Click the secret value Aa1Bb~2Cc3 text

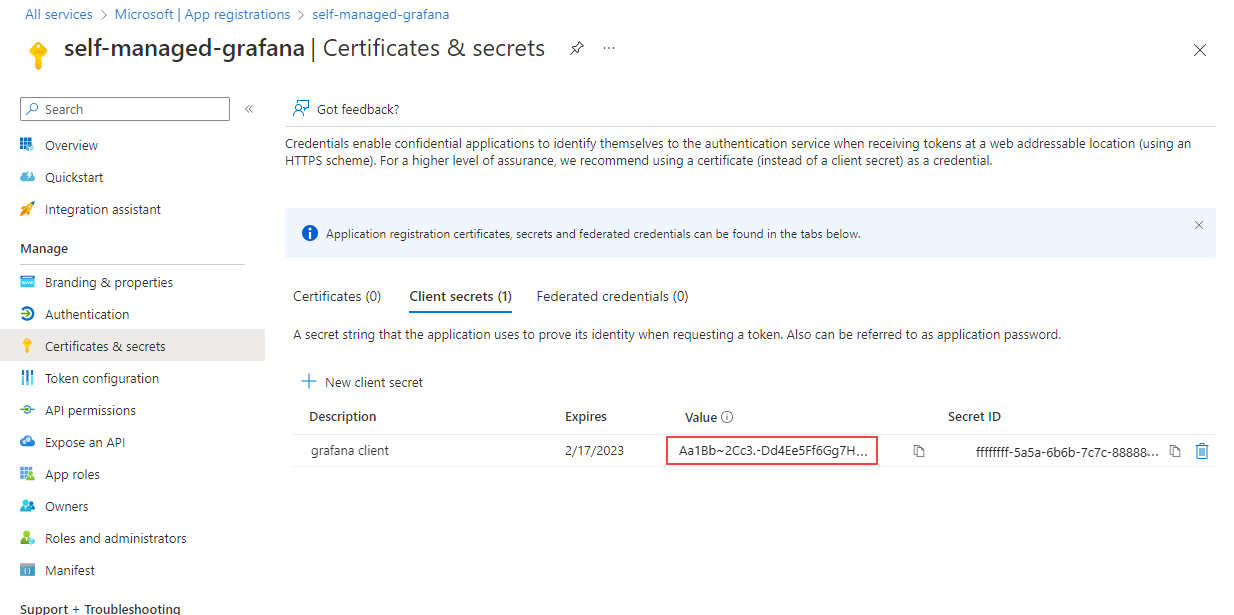coord(773,450)
